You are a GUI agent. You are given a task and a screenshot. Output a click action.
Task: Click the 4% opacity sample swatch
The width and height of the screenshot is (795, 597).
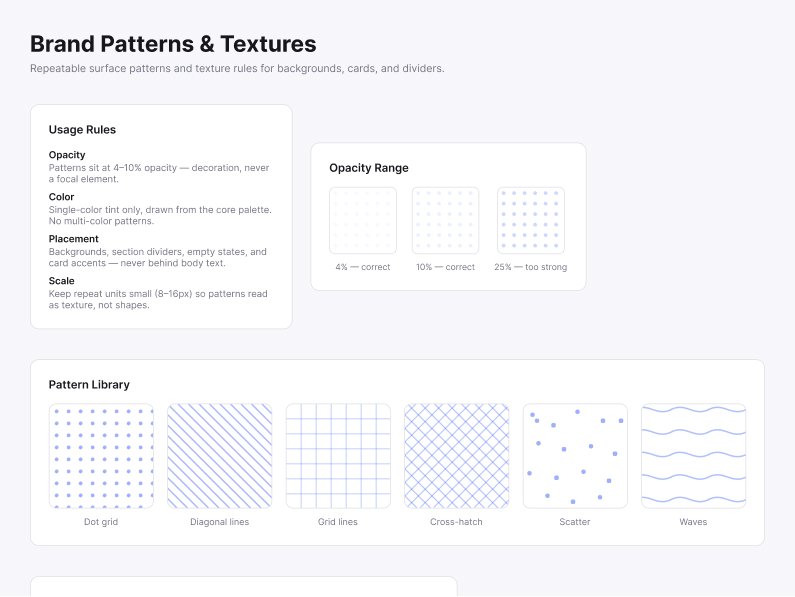(363, 221)
